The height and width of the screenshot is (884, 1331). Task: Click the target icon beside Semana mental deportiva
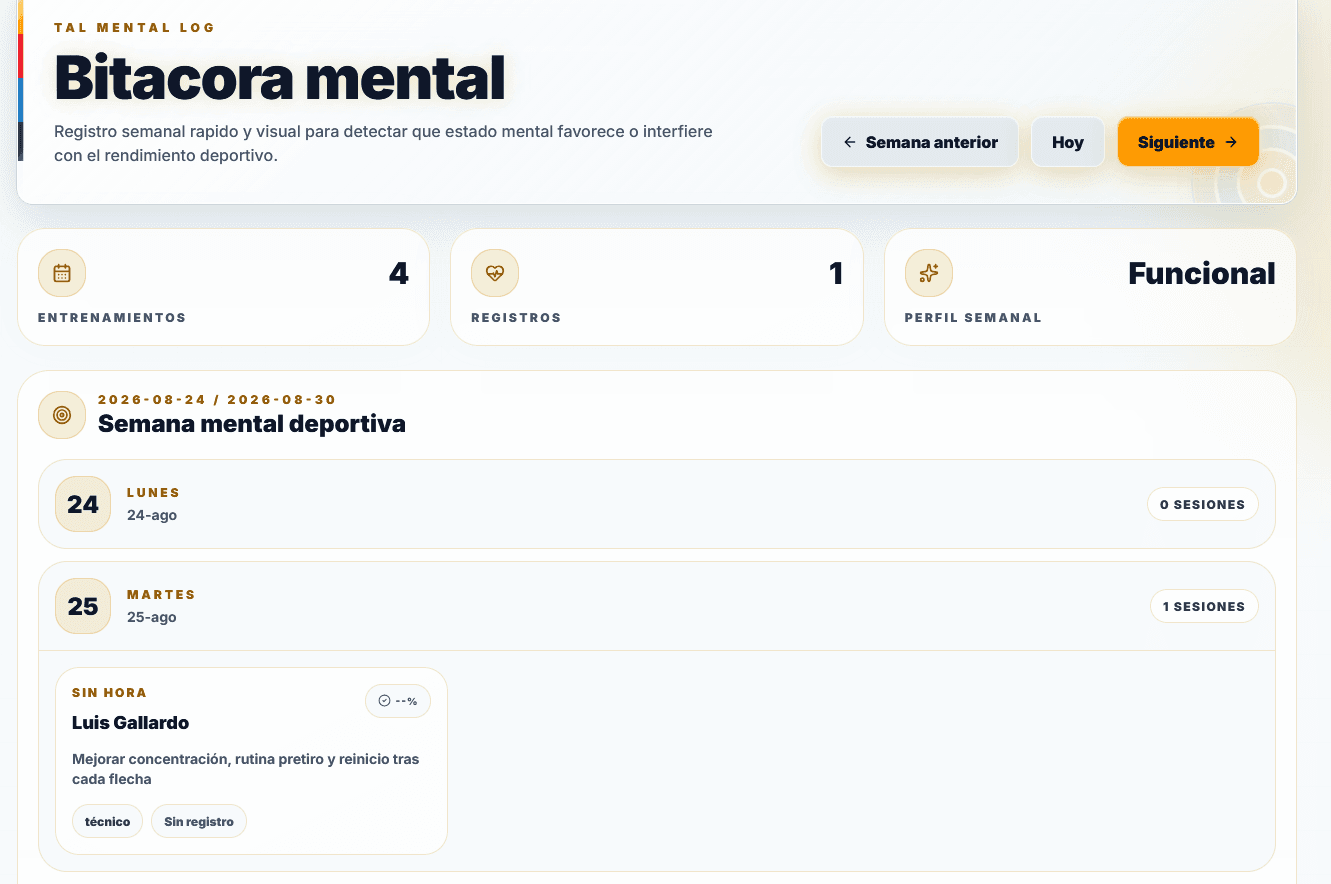coord(62,415)
